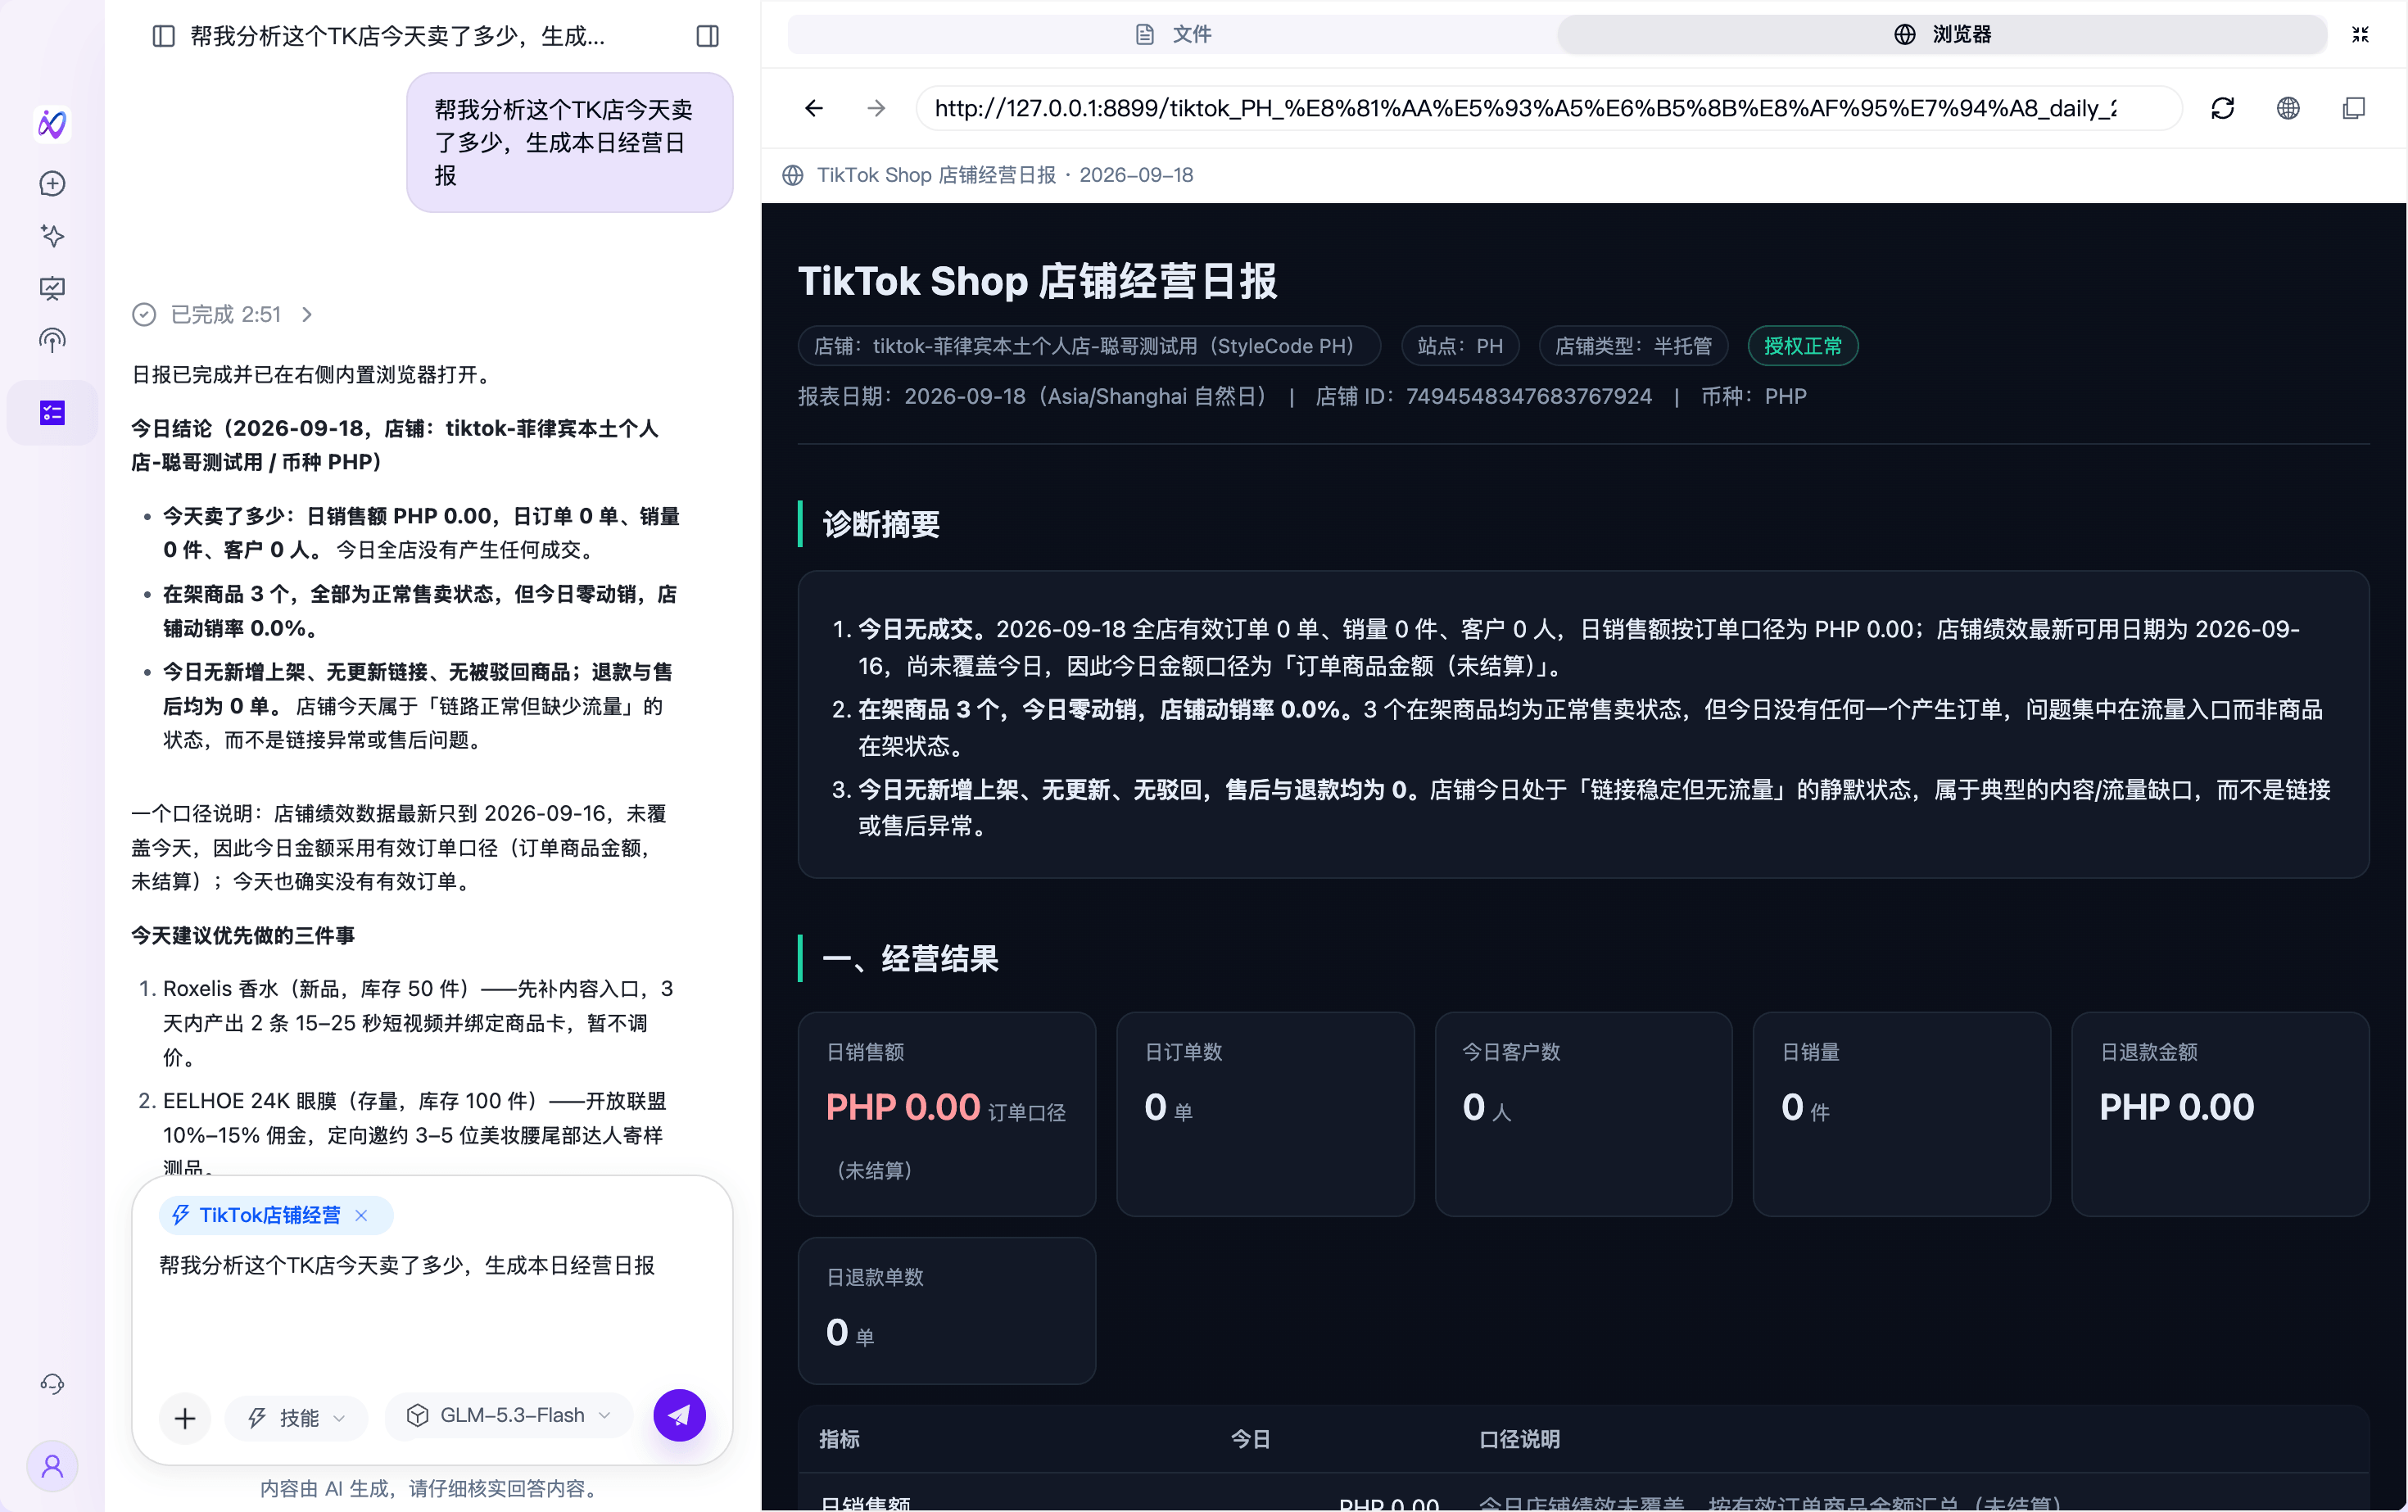This screenshot has width=2408, height=1512.
Task: Click the 日订单数 card
Action: [1265, 1114]
